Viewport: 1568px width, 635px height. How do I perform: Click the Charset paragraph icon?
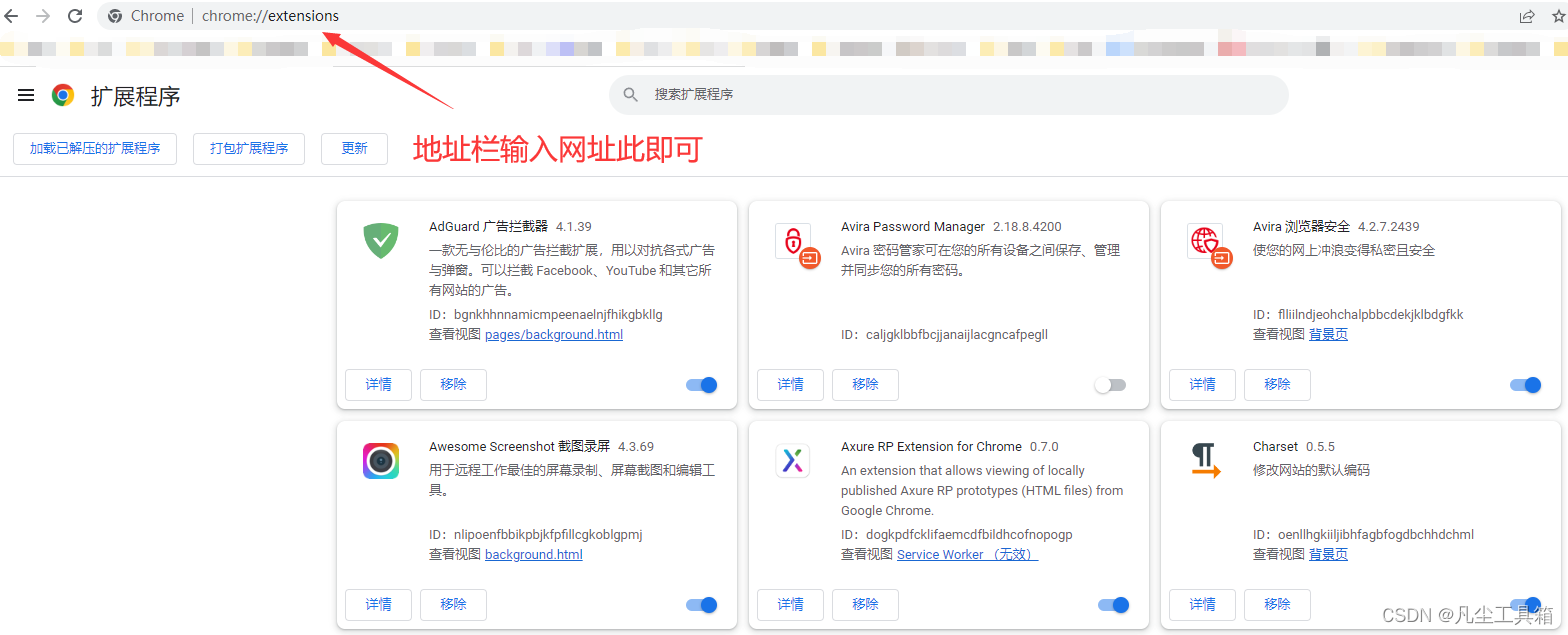[1205, 461]
